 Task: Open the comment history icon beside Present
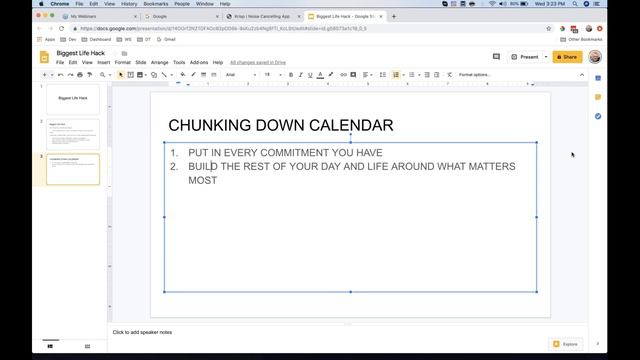coord(496,57)
